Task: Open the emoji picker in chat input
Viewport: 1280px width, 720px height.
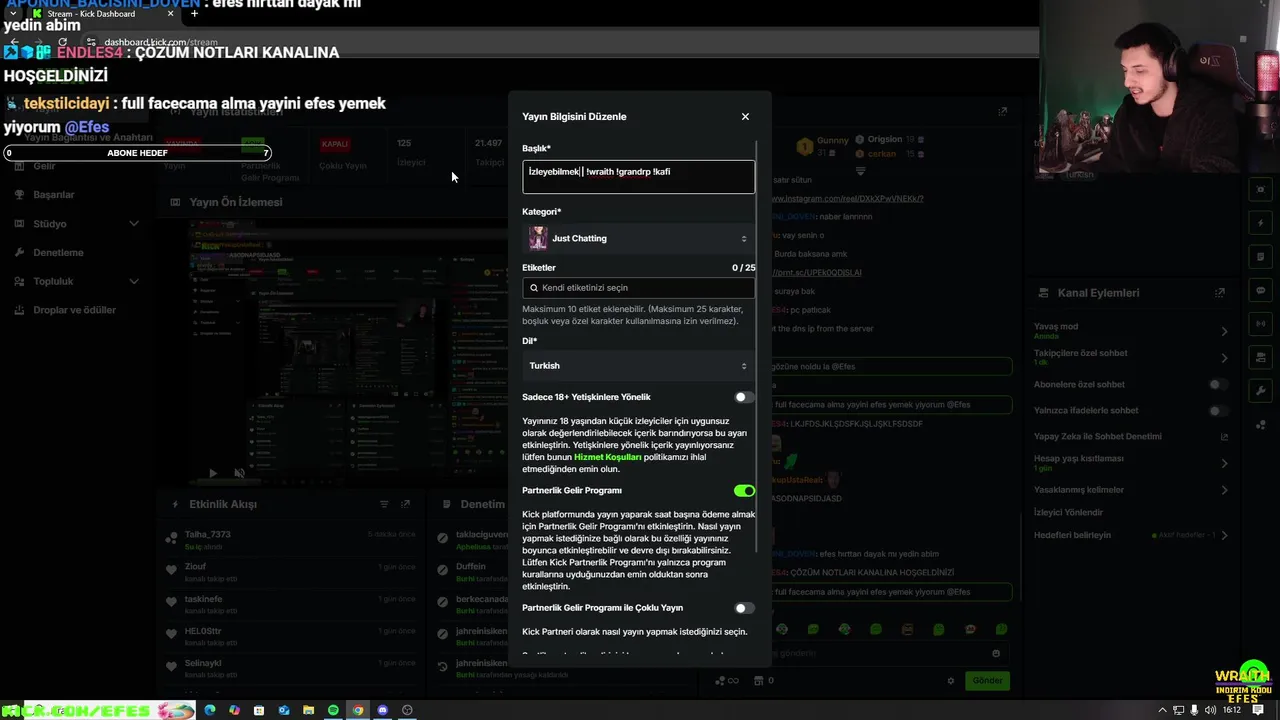Action: point(996,654)
